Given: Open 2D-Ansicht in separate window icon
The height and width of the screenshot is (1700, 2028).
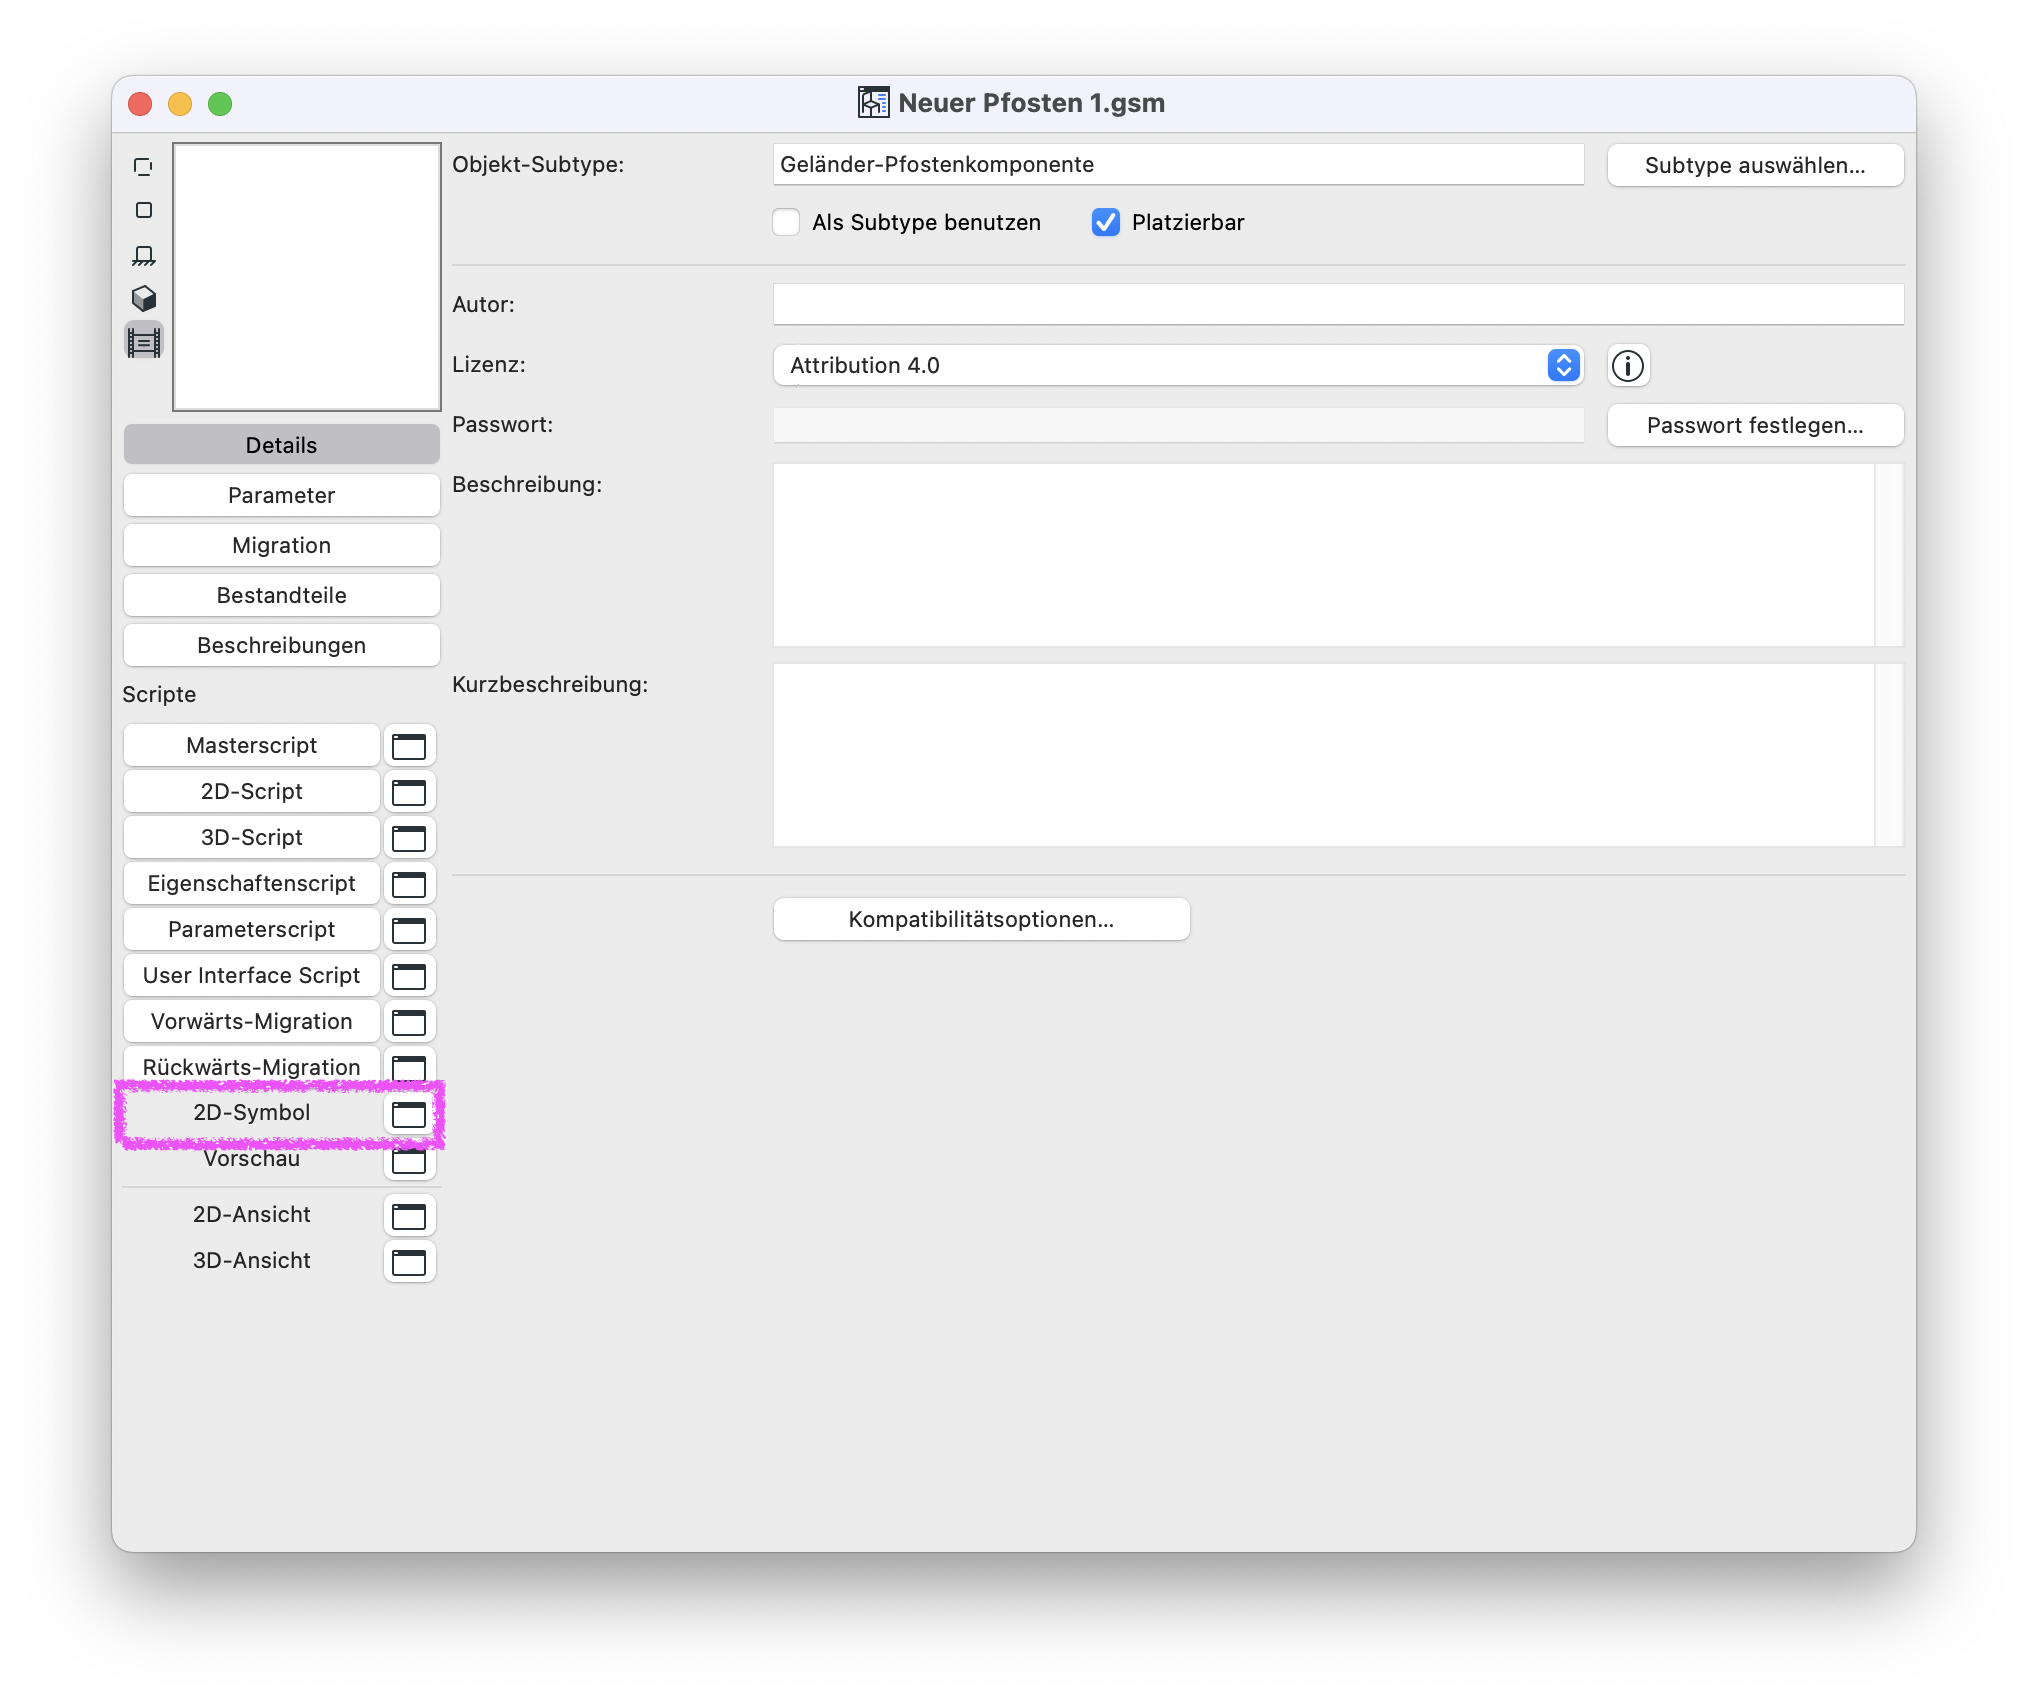Looking at the screenshot, I should tap(409, 1216).
